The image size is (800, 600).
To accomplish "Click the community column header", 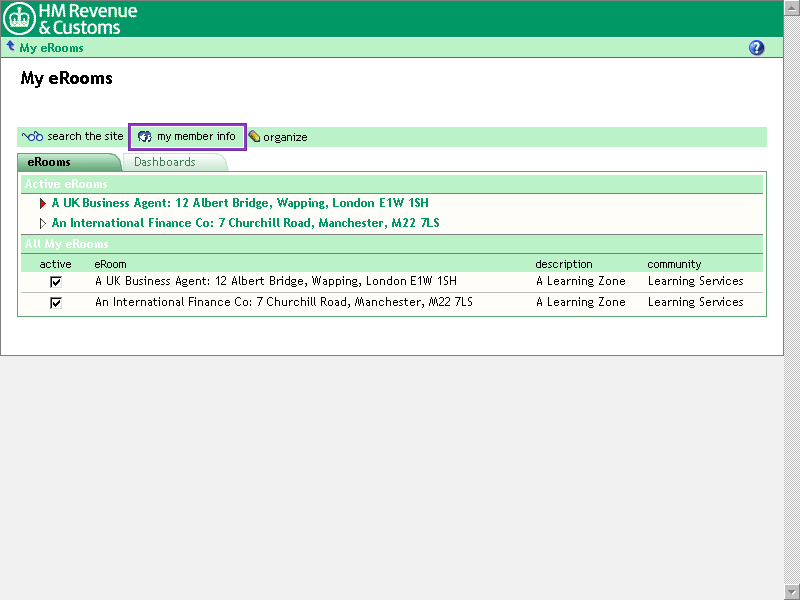I will point(674,264).
